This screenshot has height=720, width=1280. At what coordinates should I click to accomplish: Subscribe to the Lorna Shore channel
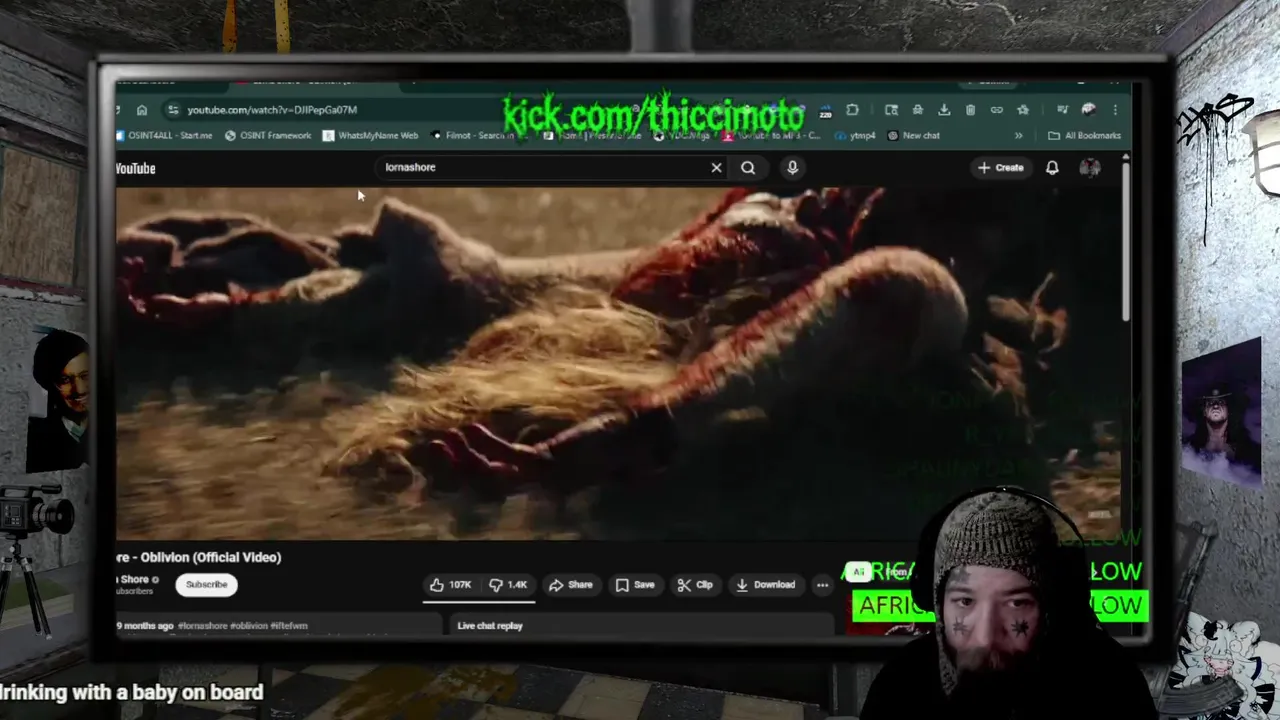(206, 585)
